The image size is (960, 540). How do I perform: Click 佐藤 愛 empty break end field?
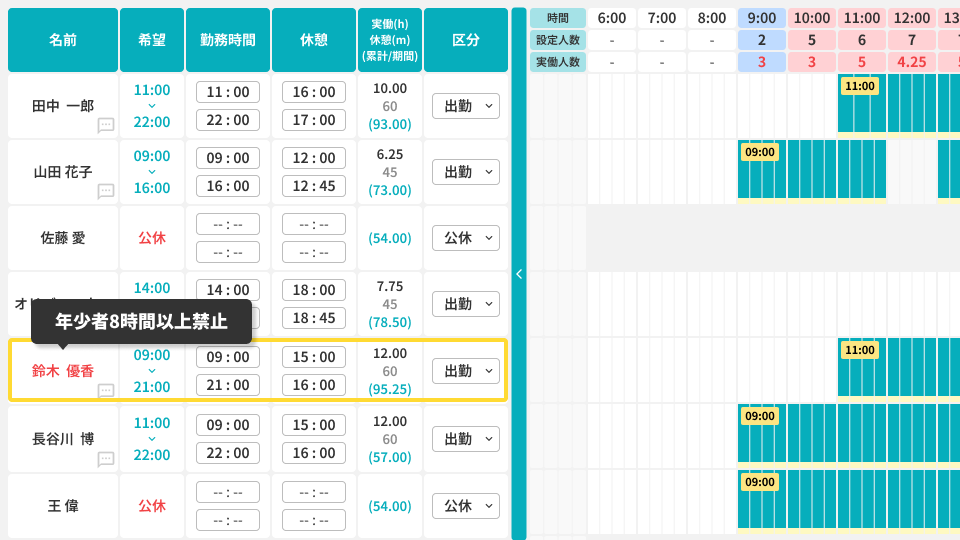pos(313,252)
